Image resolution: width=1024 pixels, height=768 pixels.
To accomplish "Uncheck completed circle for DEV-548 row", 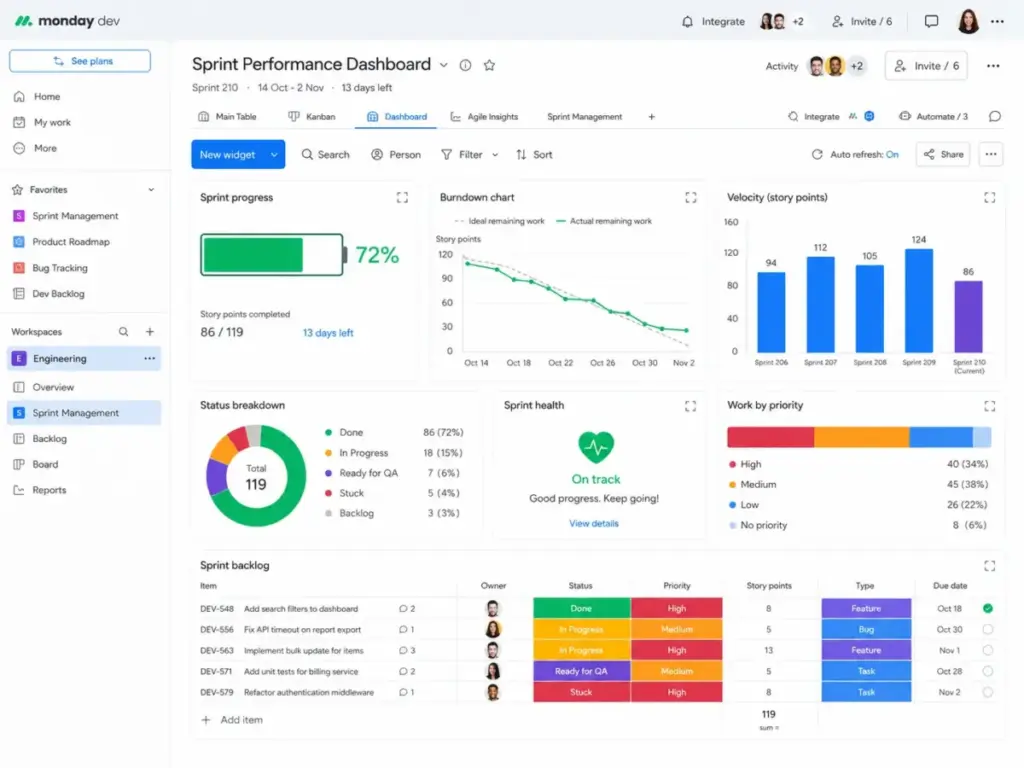I will (987, 609).
